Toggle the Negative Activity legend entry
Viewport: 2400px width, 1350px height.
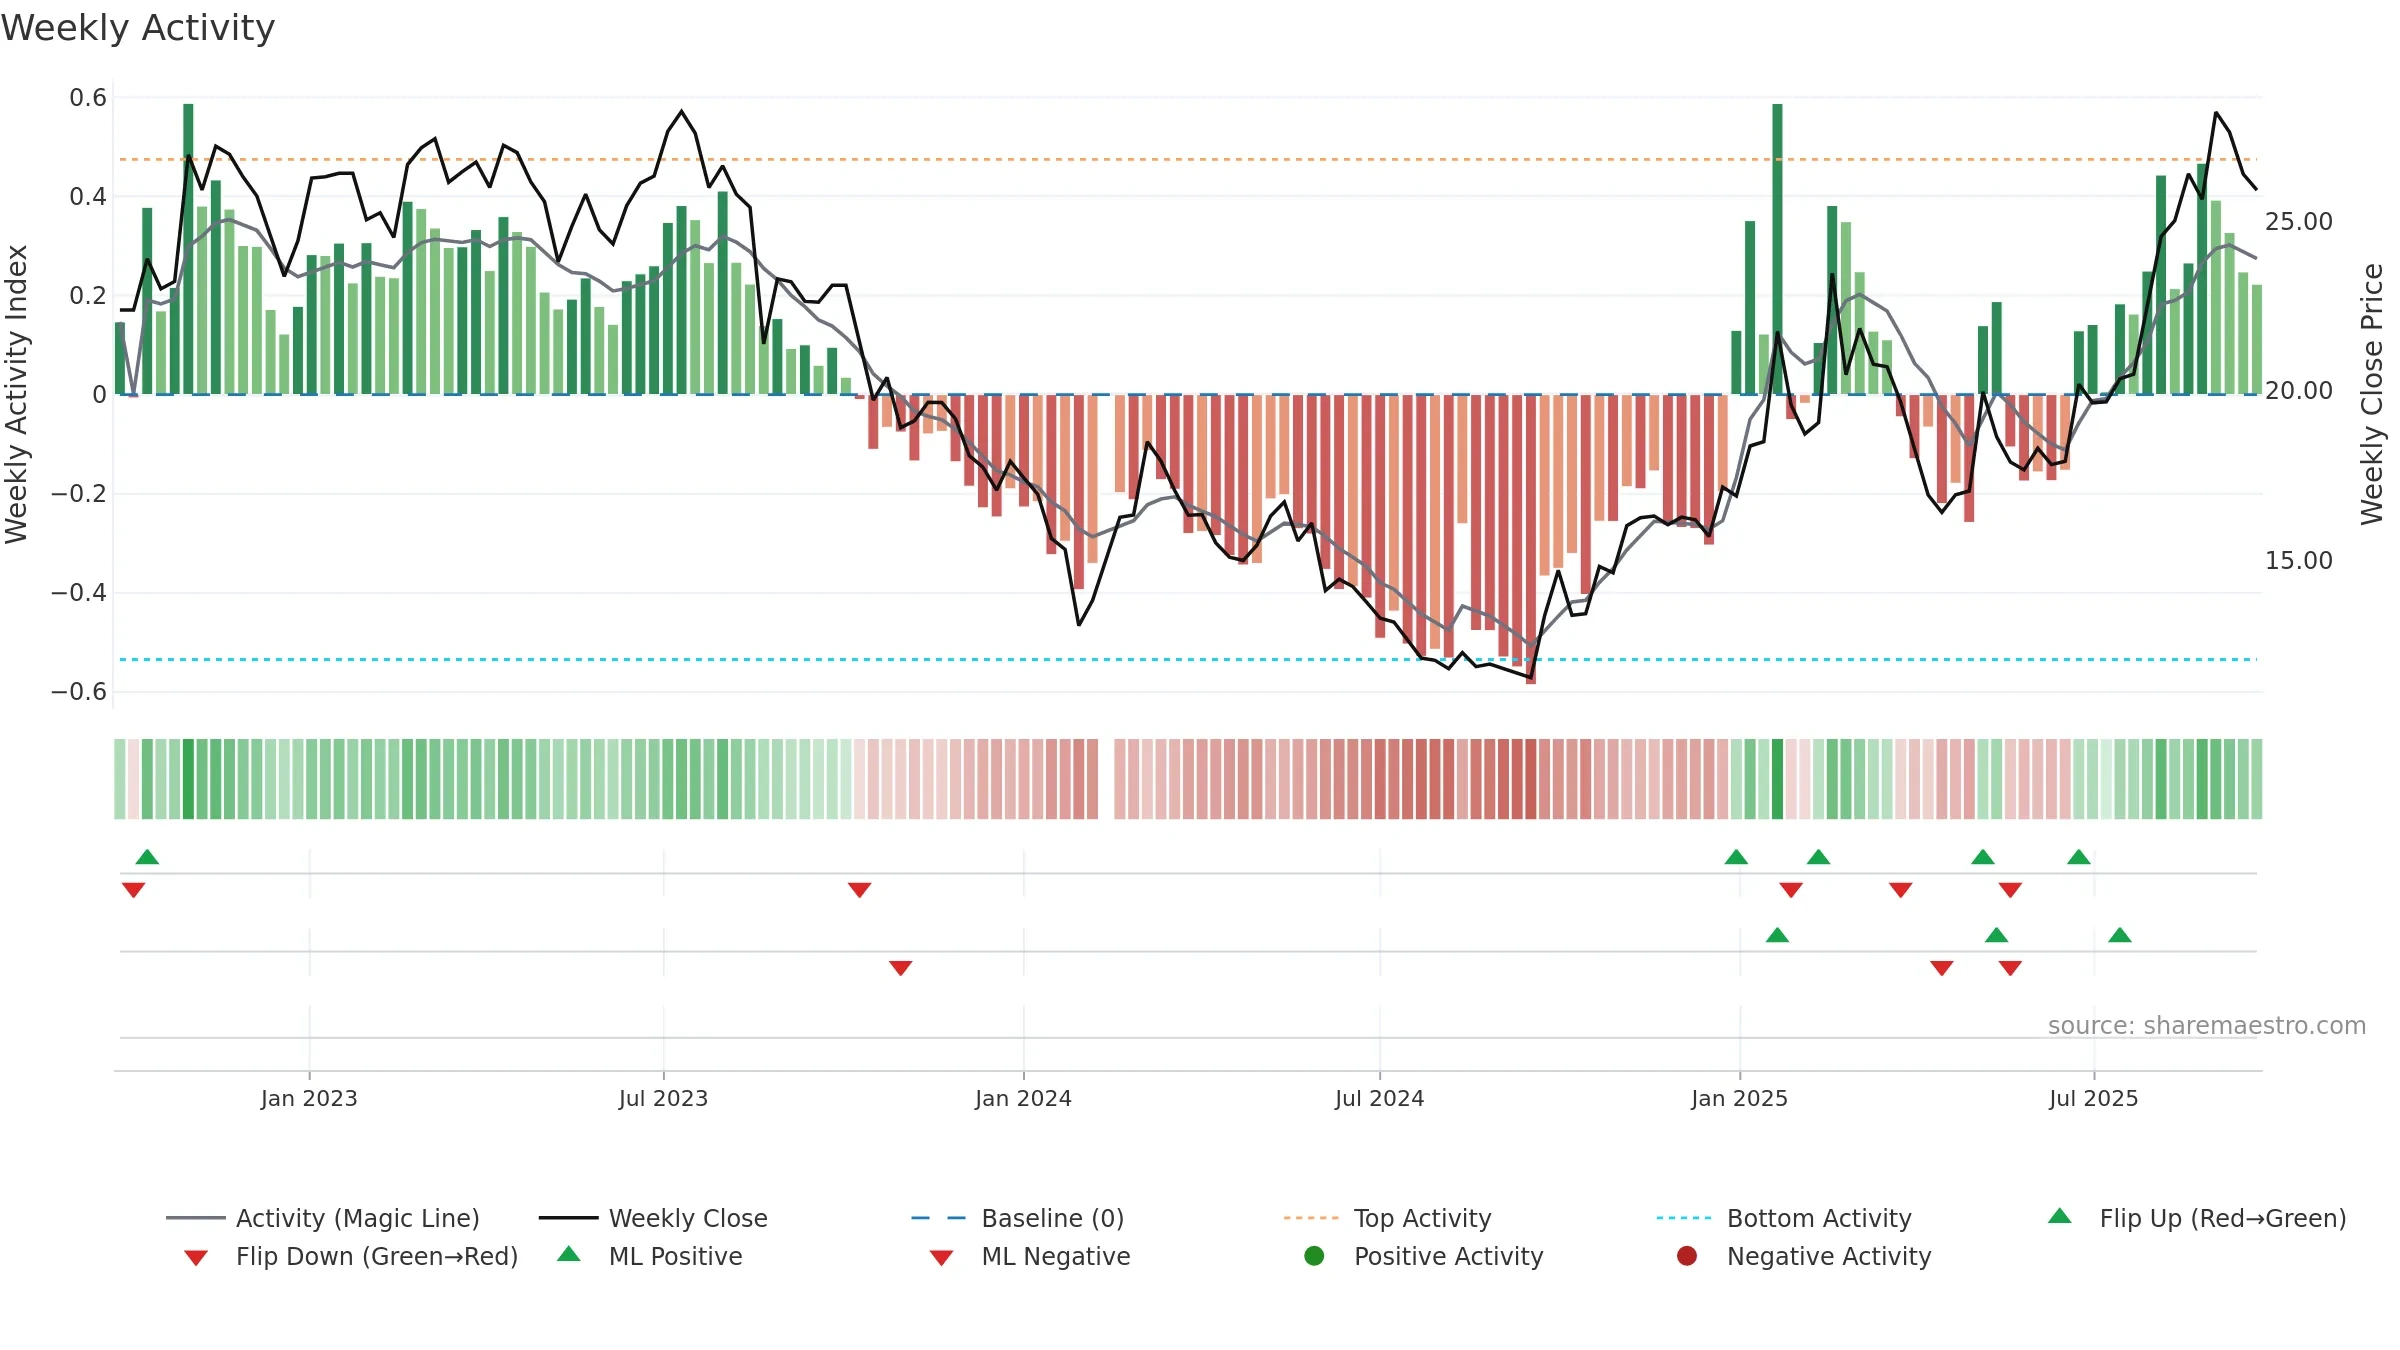(1804, 1256)
